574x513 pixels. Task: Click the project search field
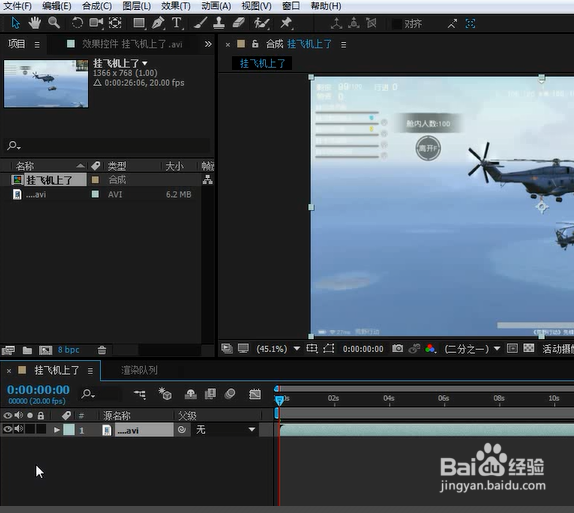click(108, 146)
